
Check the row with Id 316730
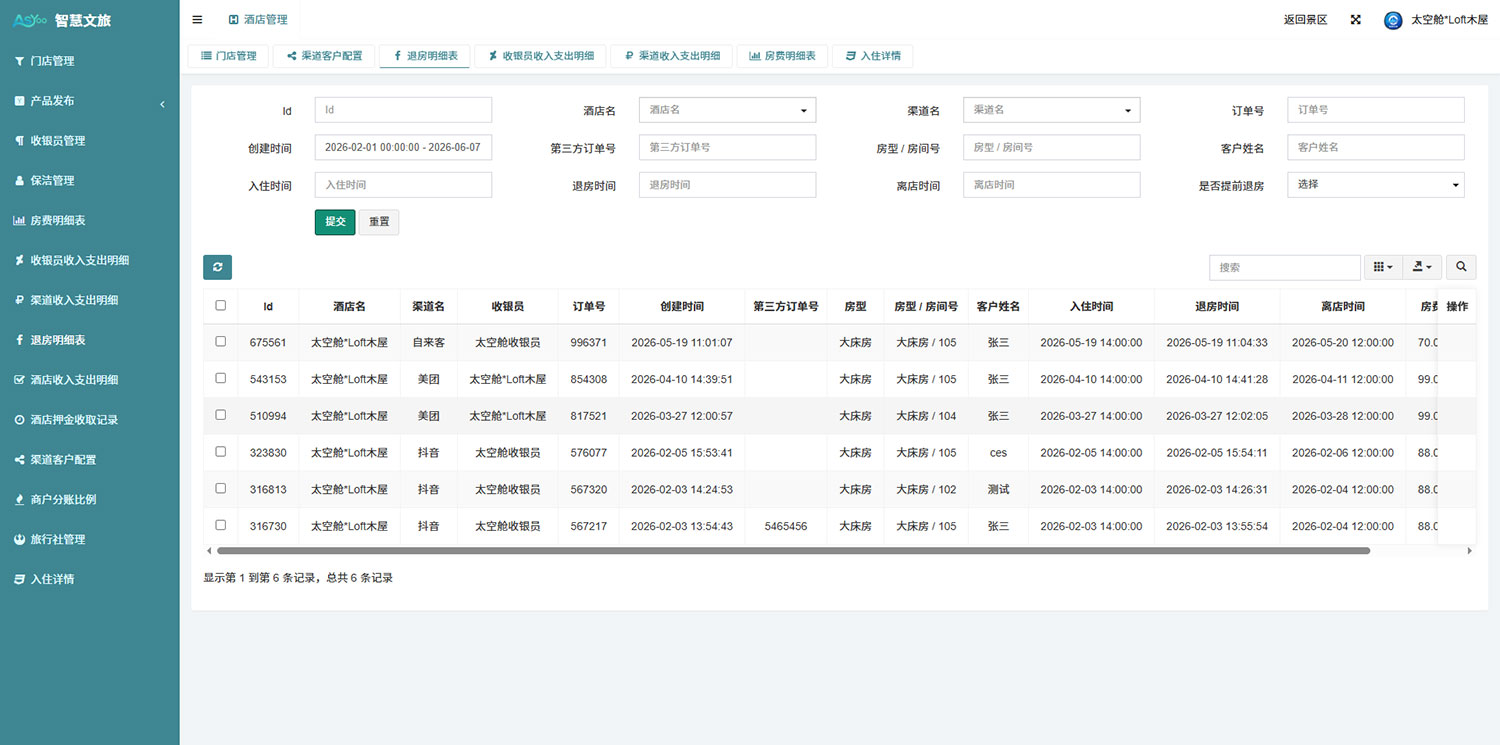[221, 525]
